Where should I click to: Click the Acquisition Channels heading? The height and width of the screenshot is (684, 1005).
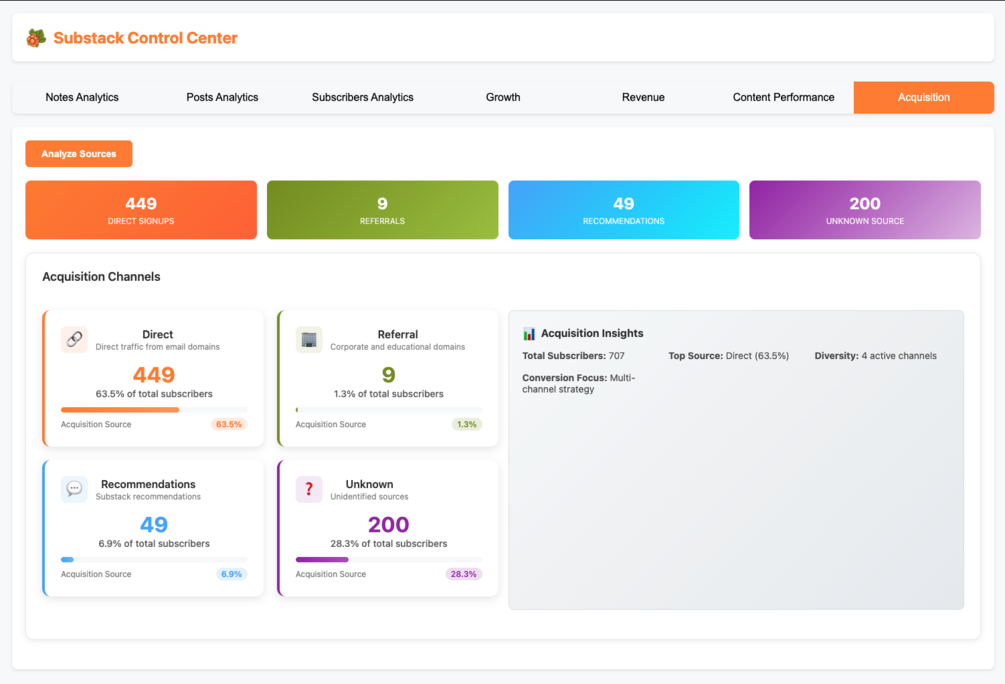(x=101, y=277)
